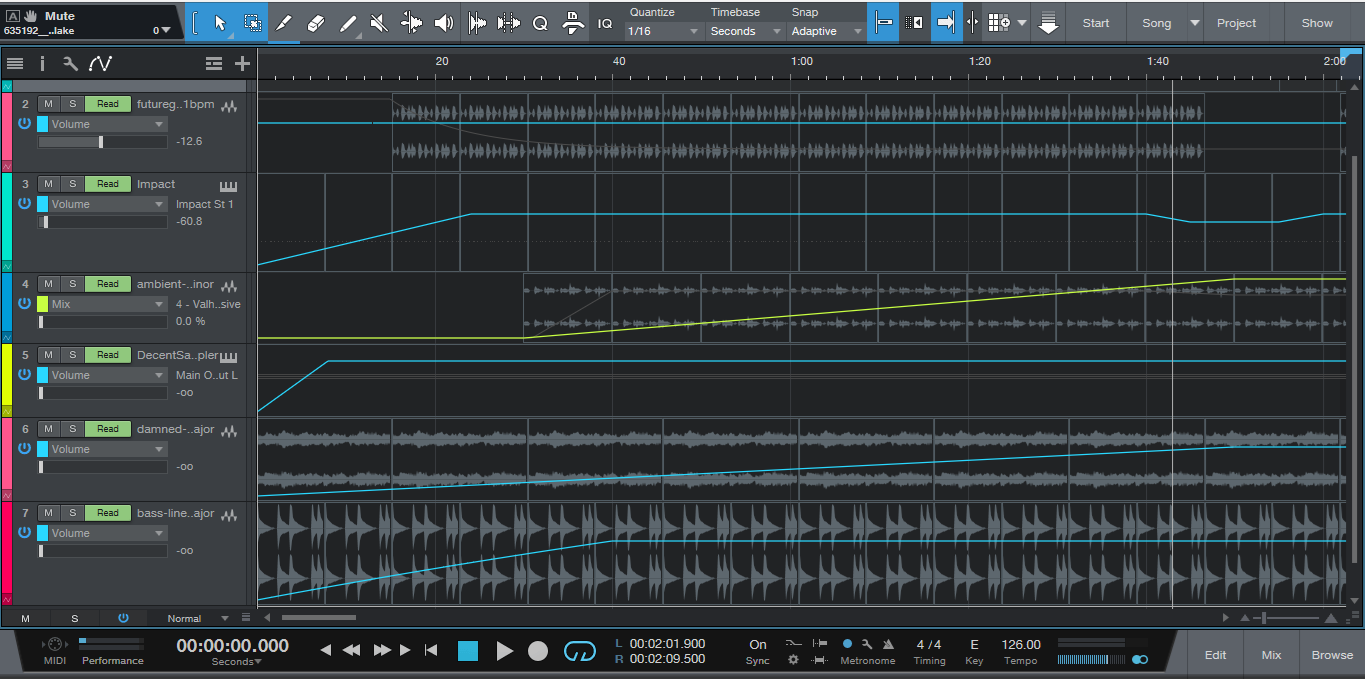
Task: Solo the Impact track
Action: [72, 184]
